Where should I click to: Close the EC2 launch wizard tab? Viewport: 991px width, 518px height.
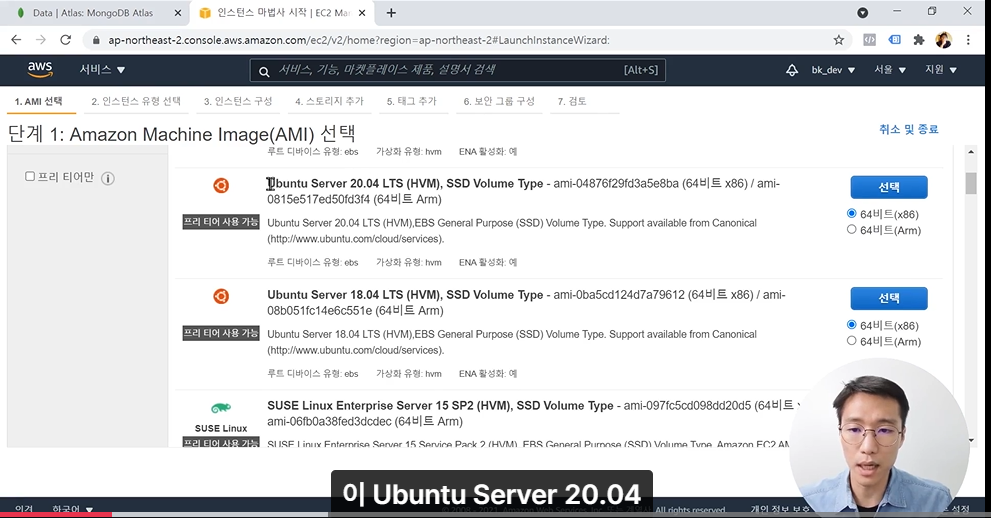pyautogui.click(x=362, y=13)
